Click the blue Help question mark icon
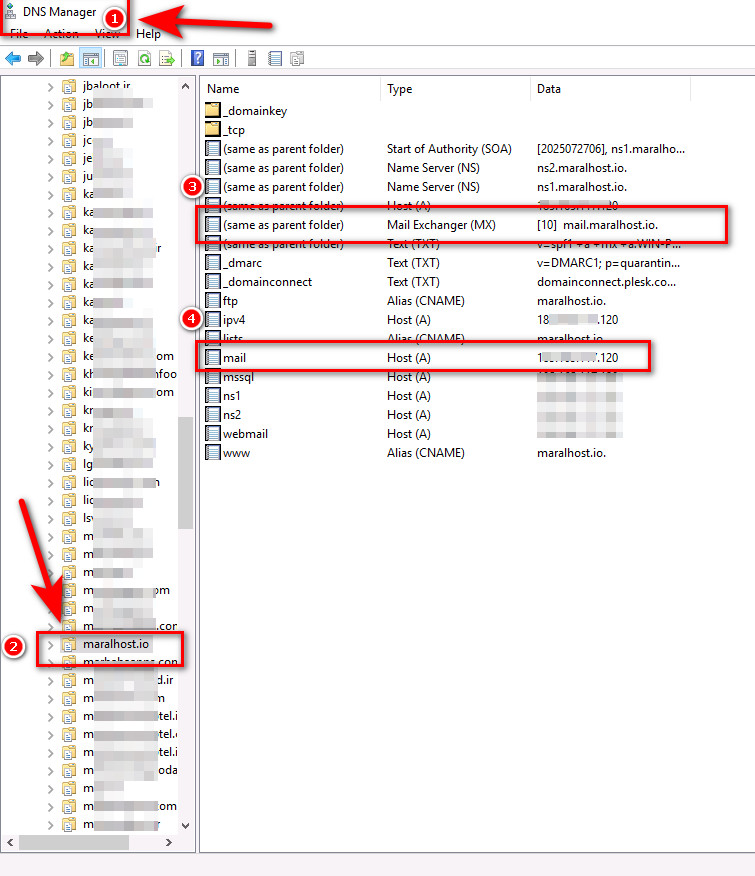This screenshot has width=755, height=876. (198, 59)
